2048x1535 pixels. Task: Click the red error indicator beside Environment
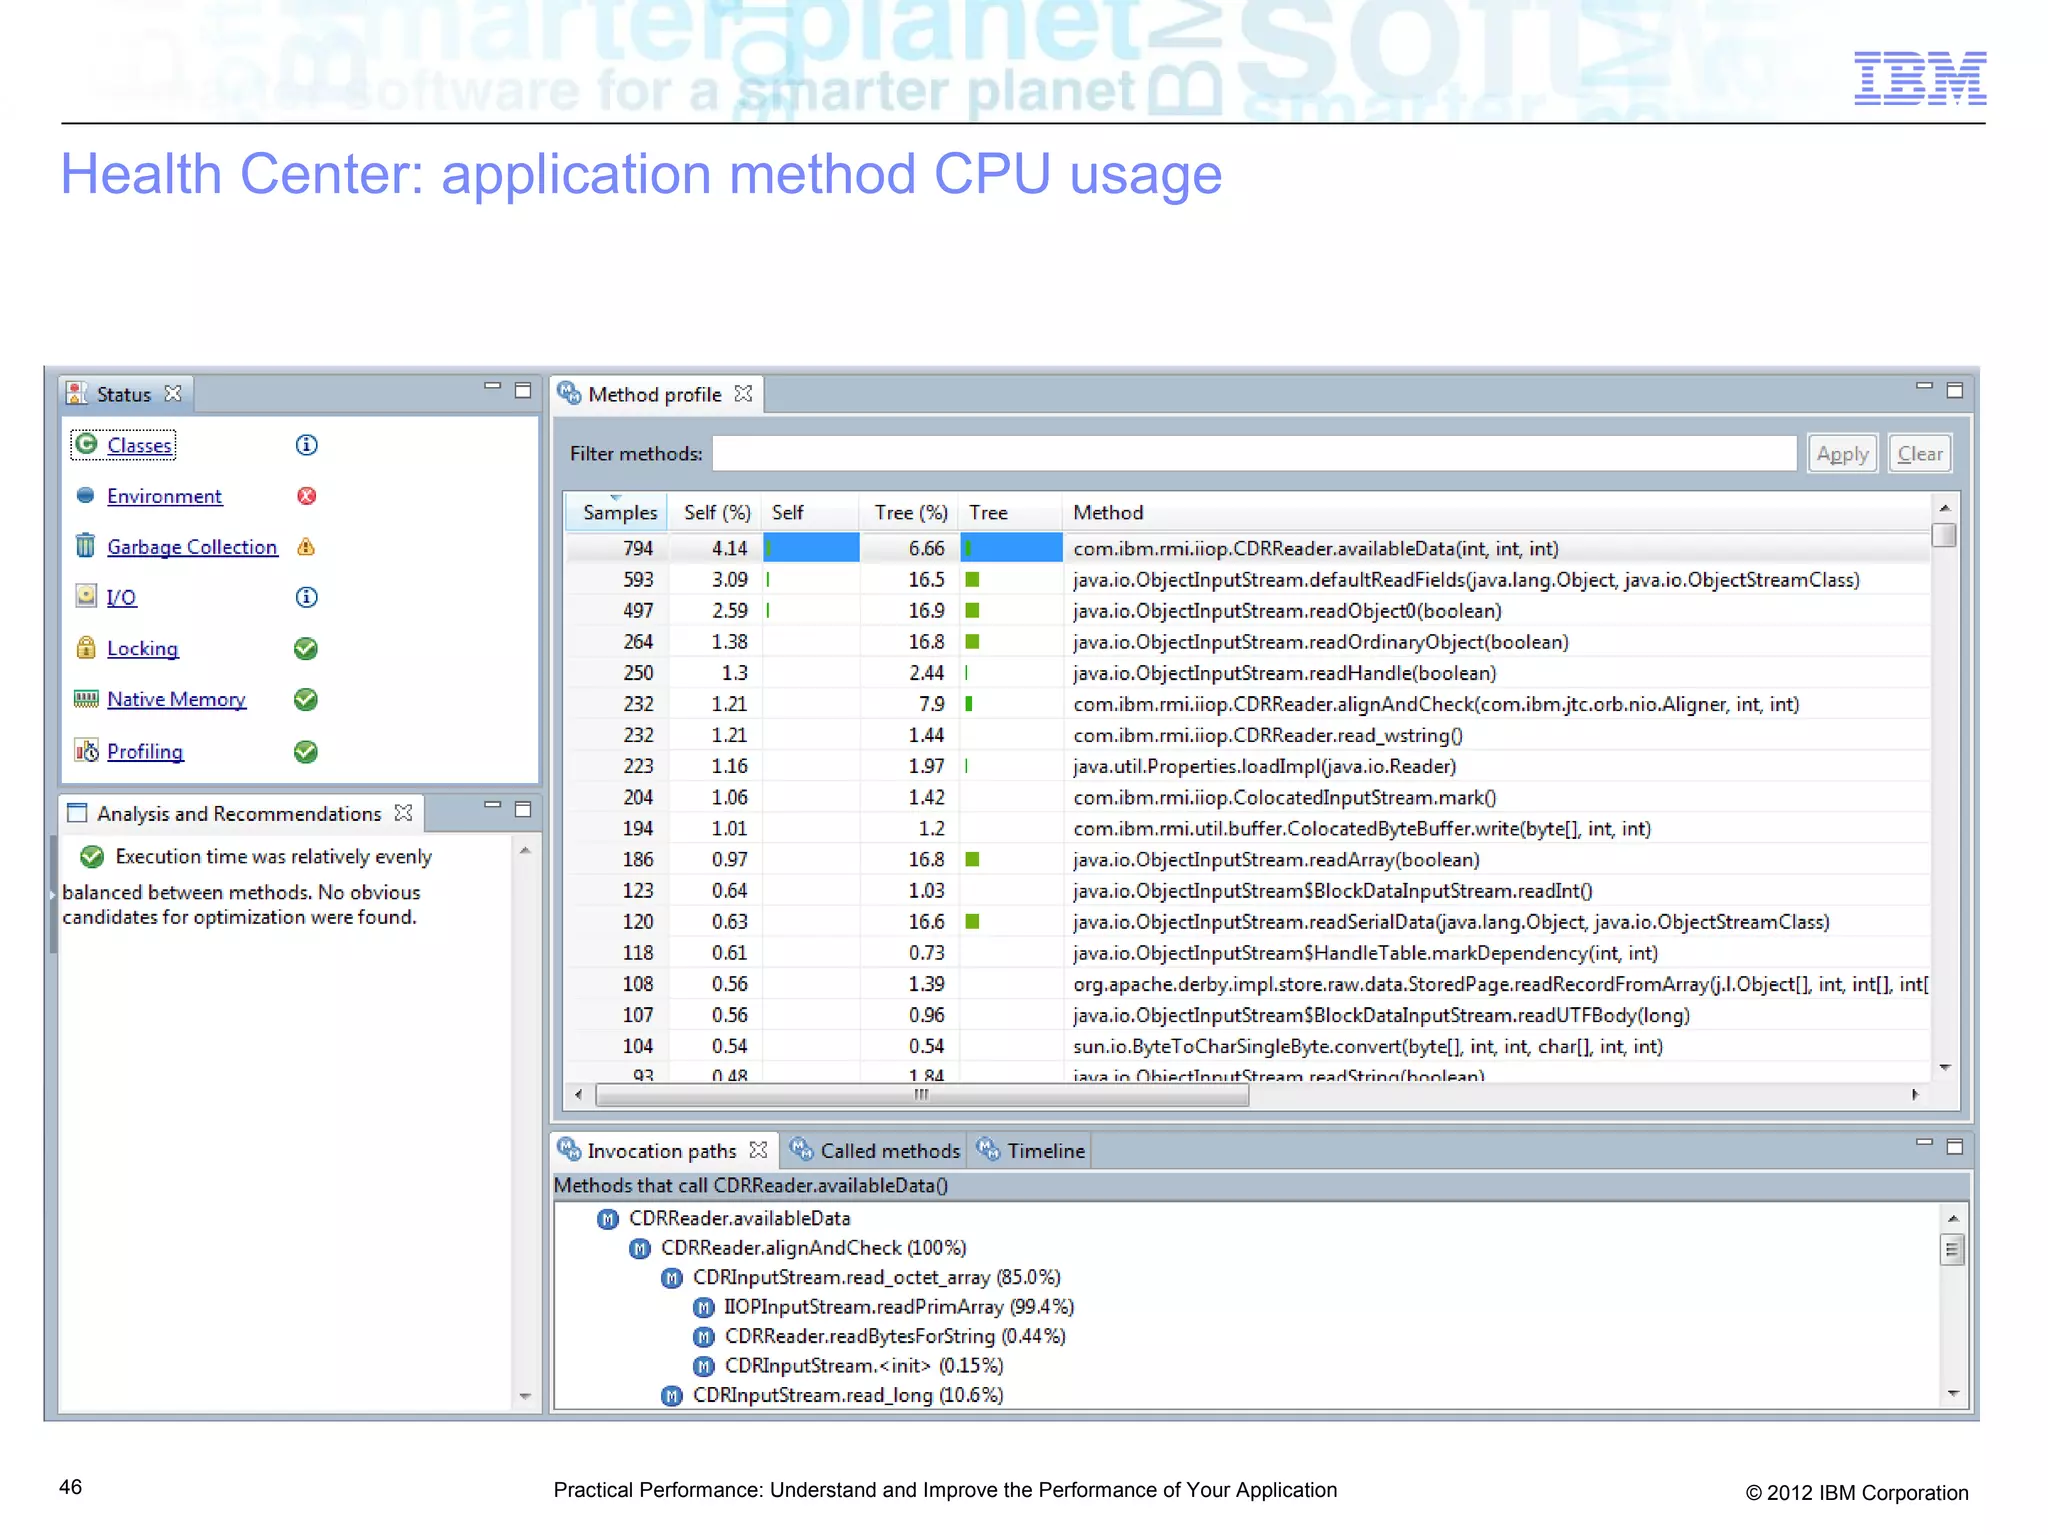(x=307, y=496)
